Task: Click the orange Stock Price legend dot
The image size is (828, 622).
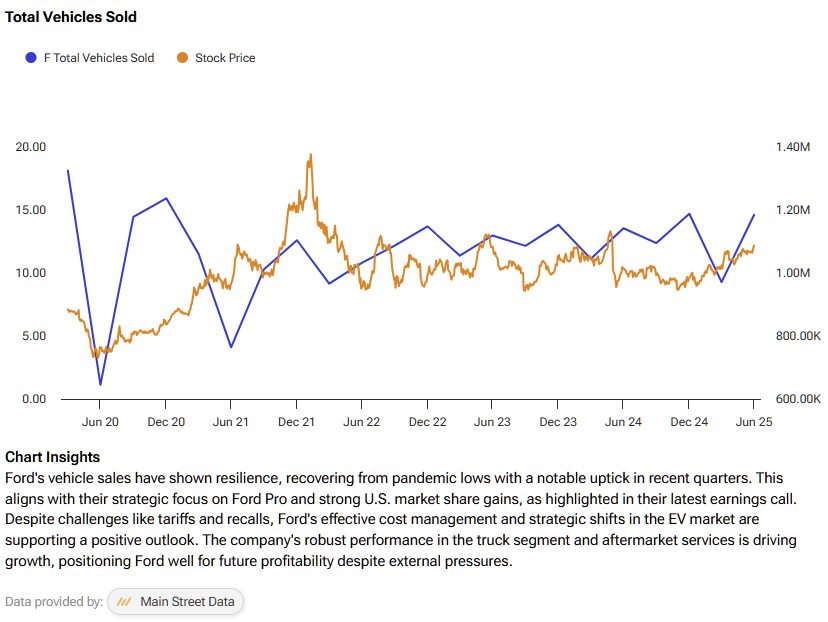Action: pyautogui.click(x=182, y=58)
